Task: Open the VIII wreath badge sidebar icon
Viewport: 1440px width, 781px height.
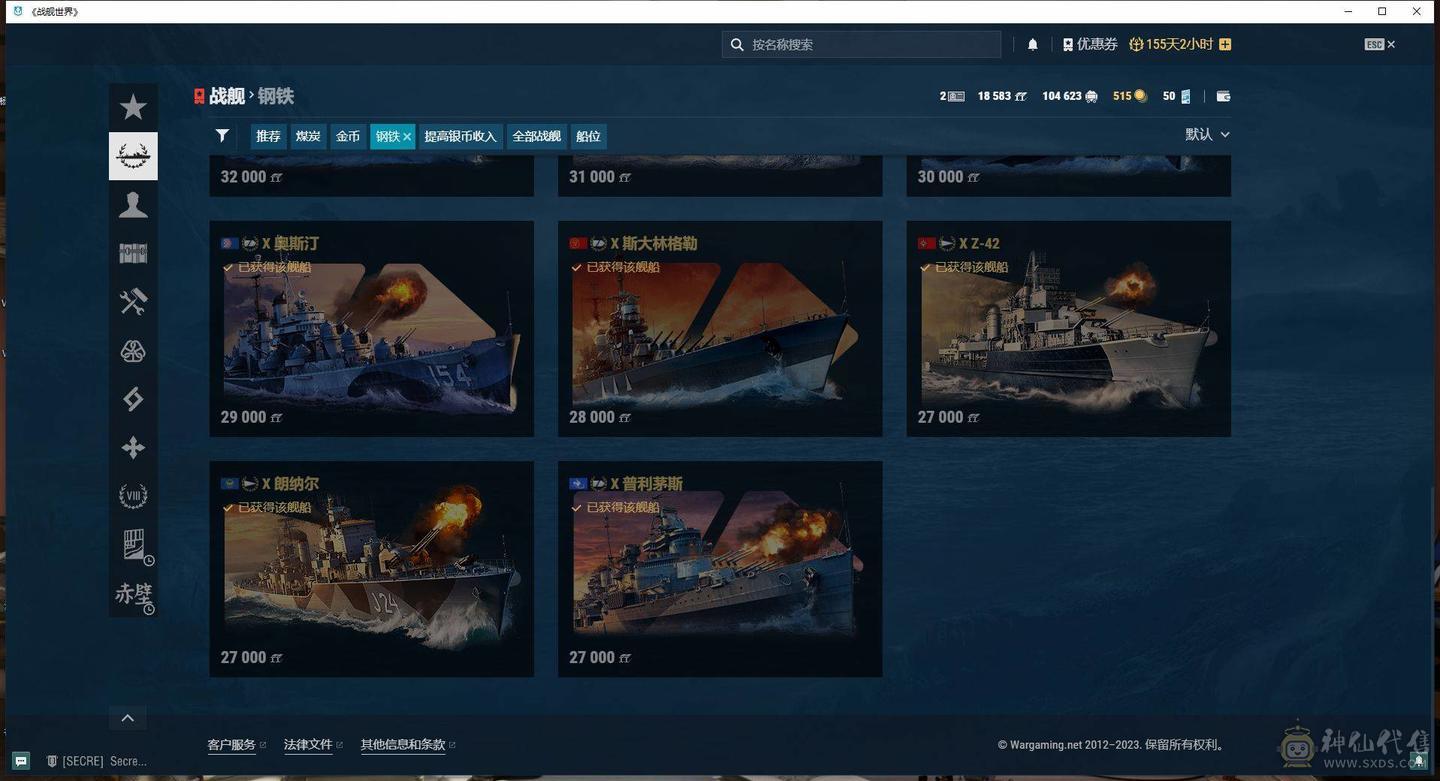Action: point(133,496)
